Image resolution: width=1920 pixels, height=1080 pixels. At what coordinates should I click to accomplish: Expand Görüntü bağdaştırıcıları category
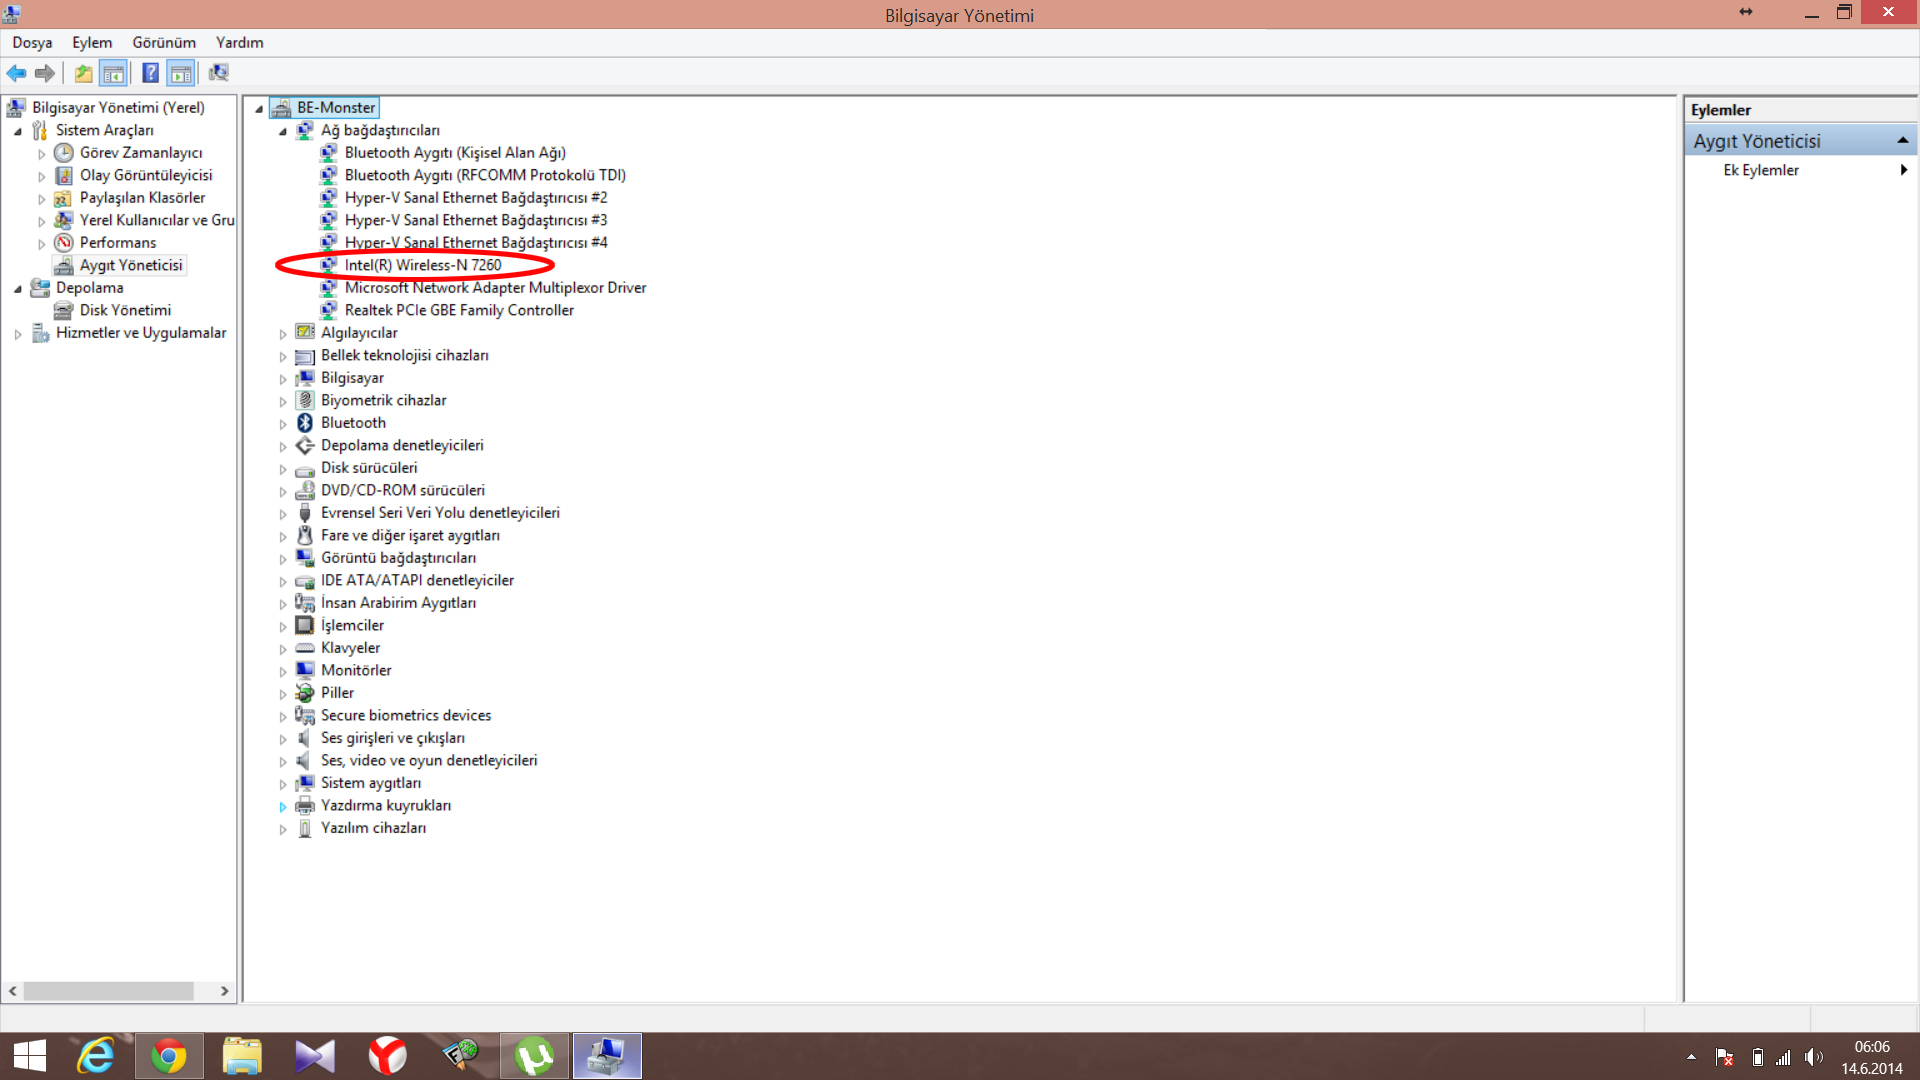point(283,559)
